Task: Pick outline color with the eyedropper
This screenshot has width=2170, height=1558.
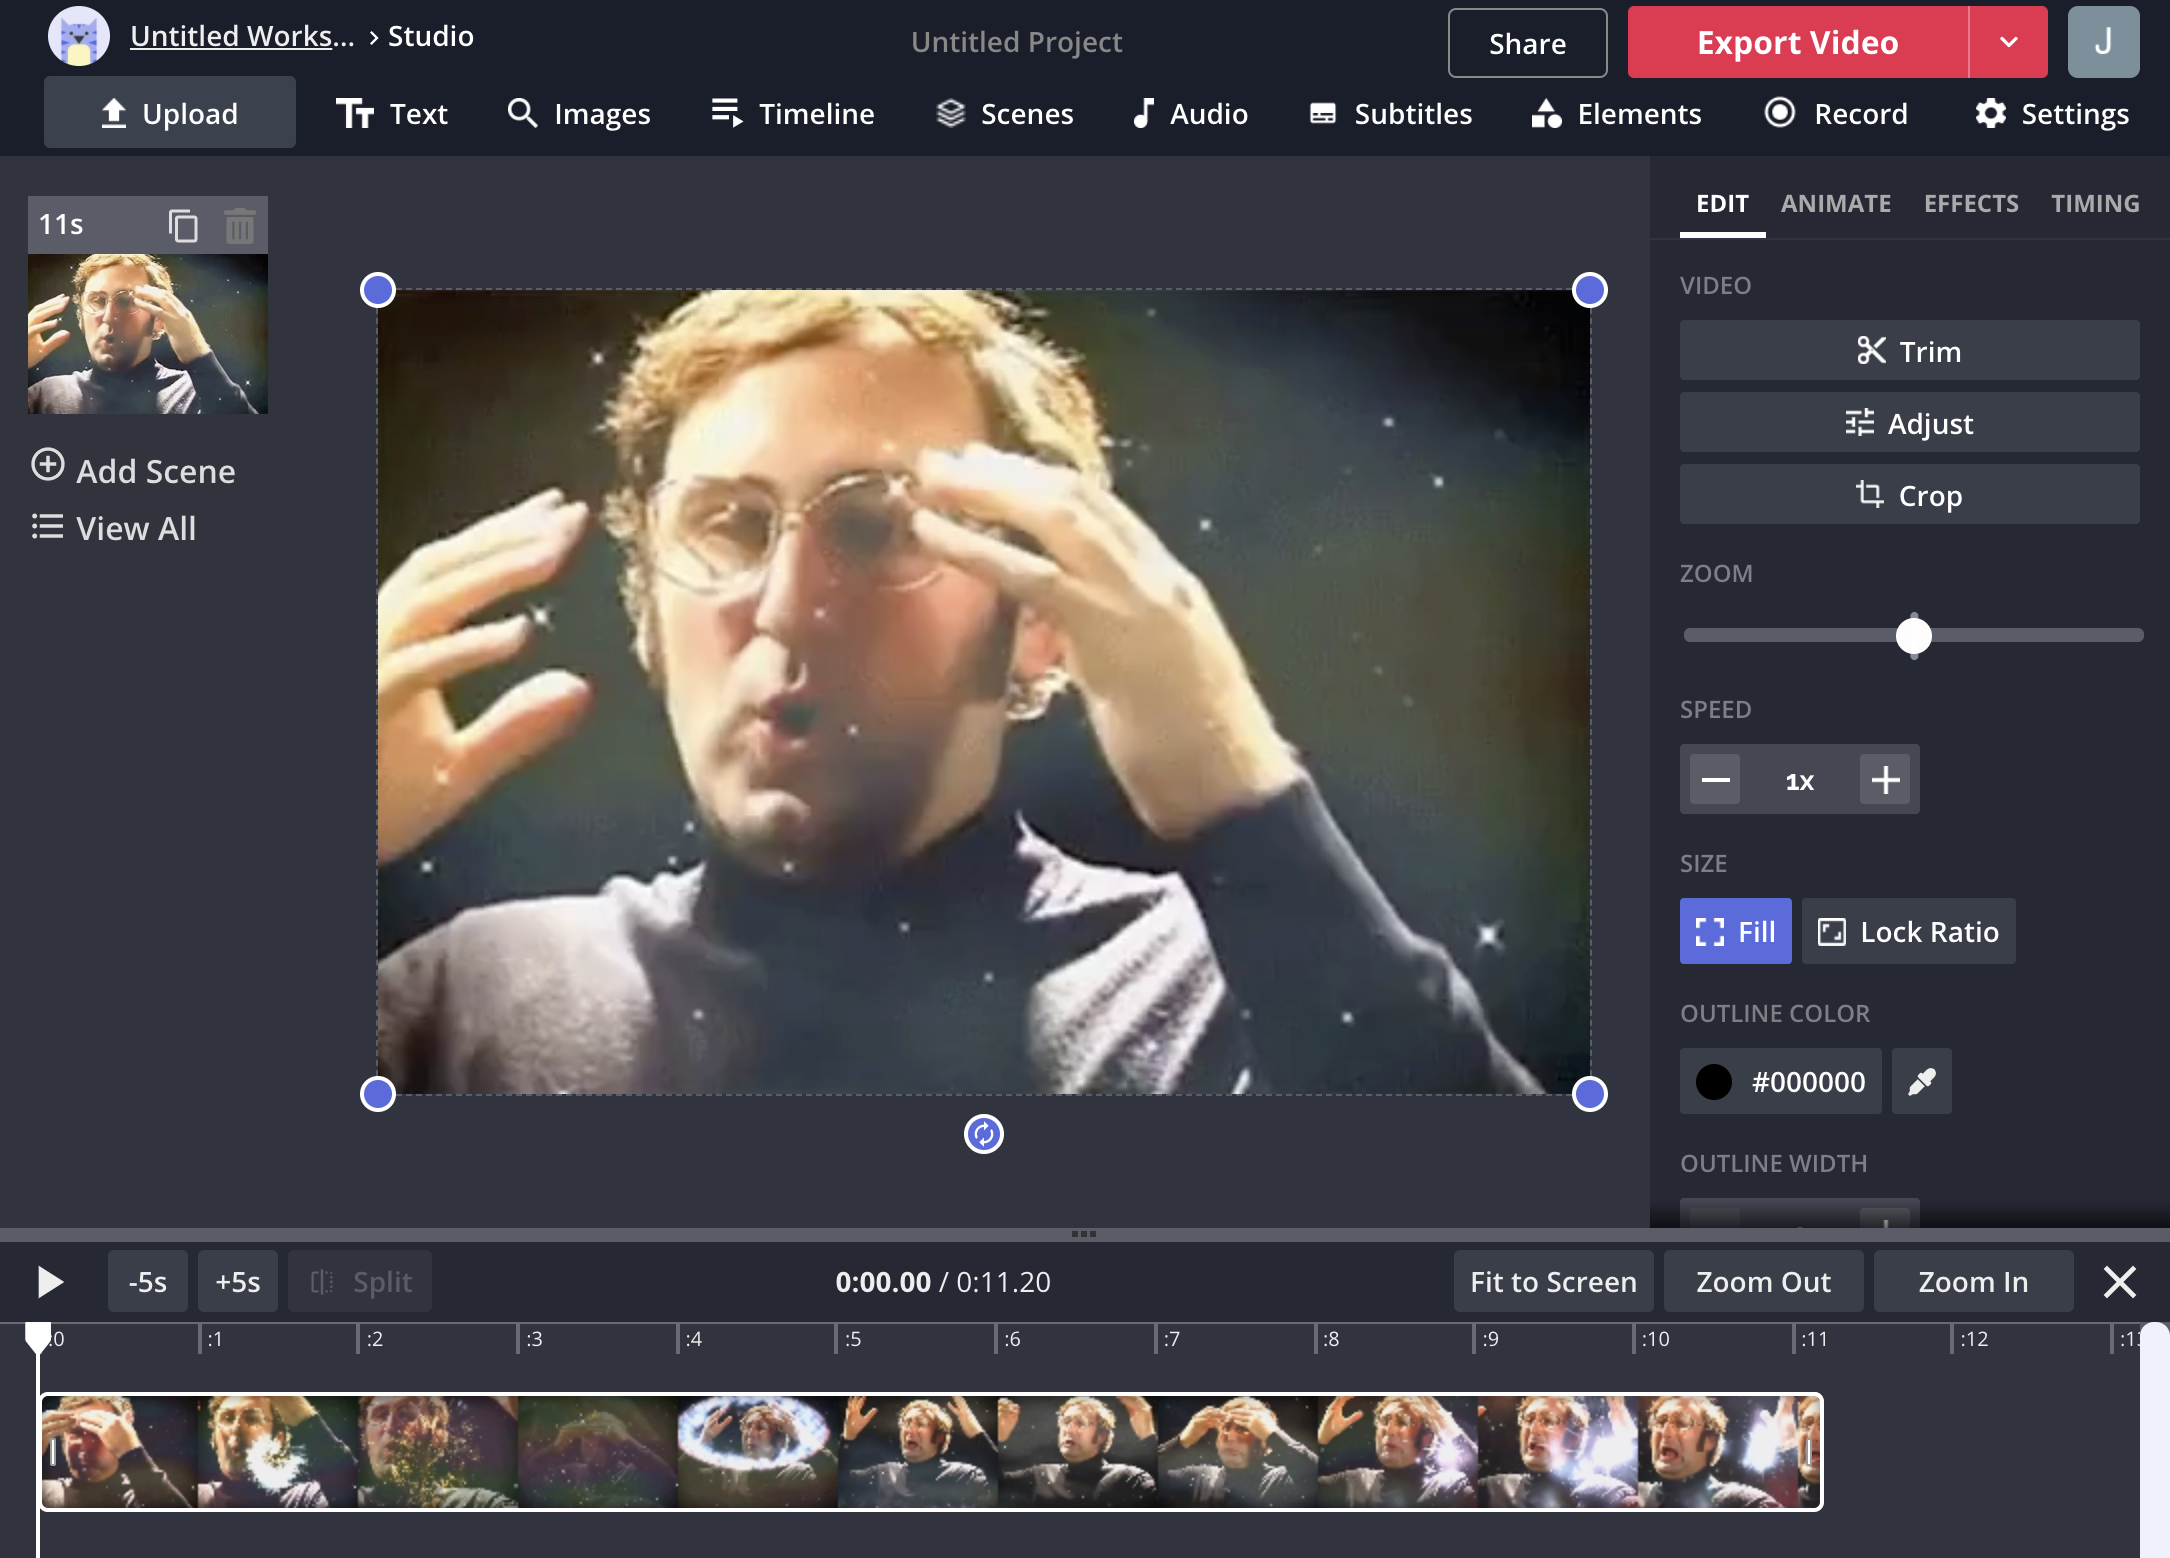Action: click(1921, 1081)
